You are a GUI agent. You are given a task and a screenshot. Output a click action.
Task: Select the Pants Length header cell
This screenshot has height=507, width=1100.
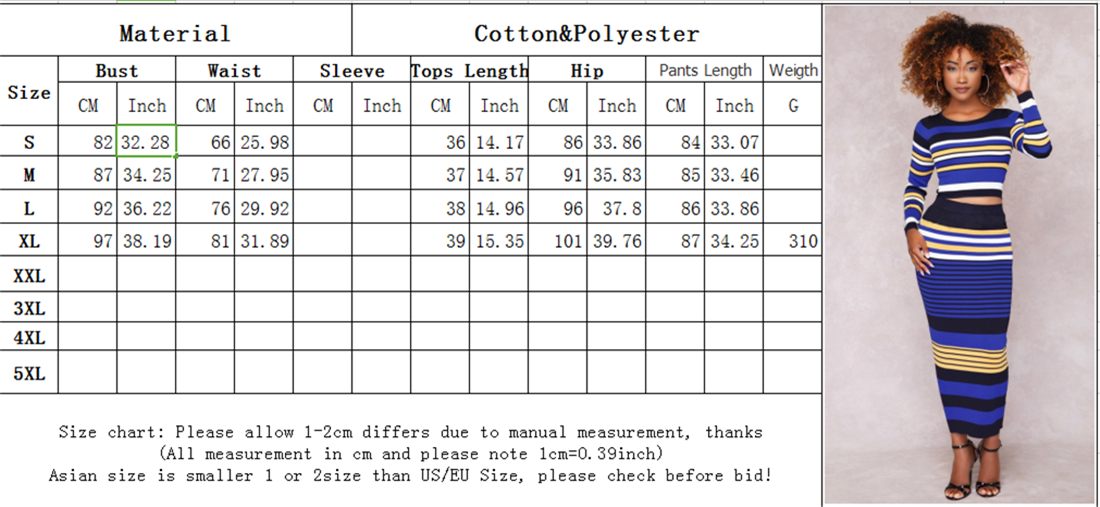(x=705, y=71)
